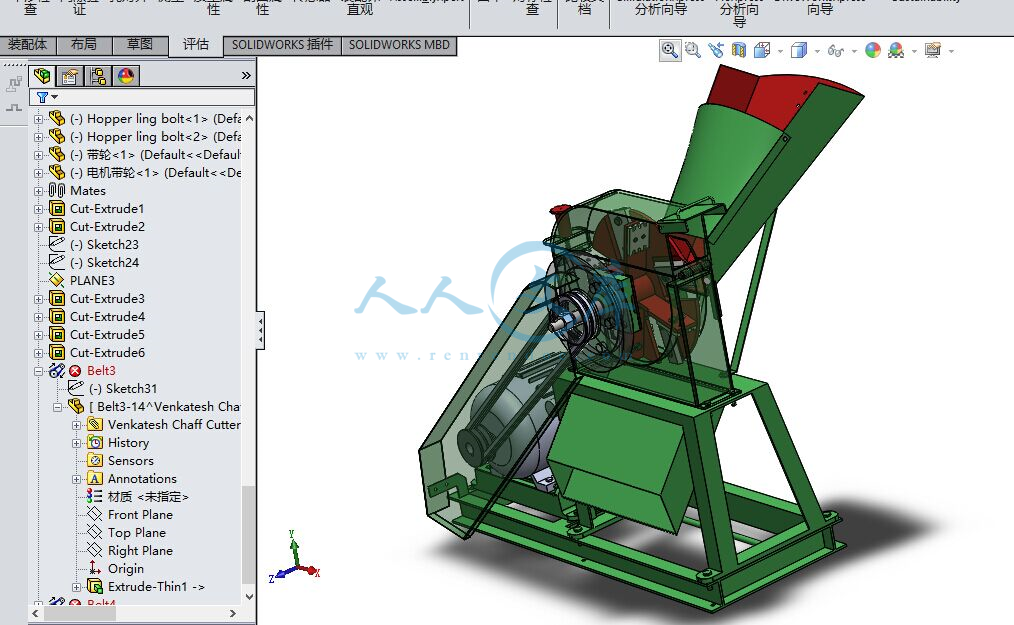Click the Sensors folder icon
This screenshot has width=1014, height=625.
click(x=95, y=461)
